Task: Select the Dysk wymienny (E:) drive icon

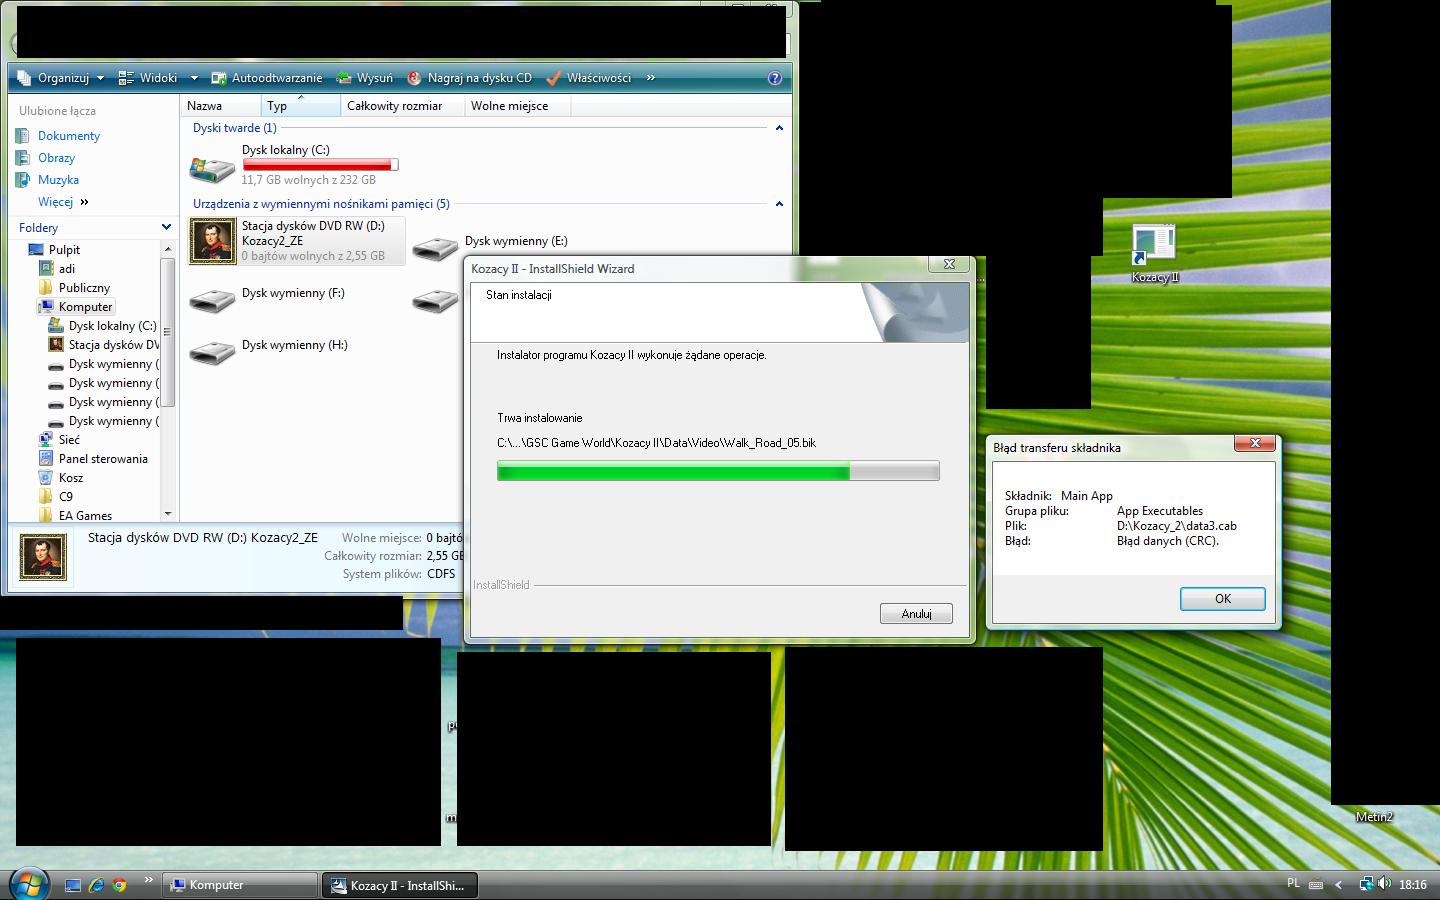Action: (x=435, y=248)
